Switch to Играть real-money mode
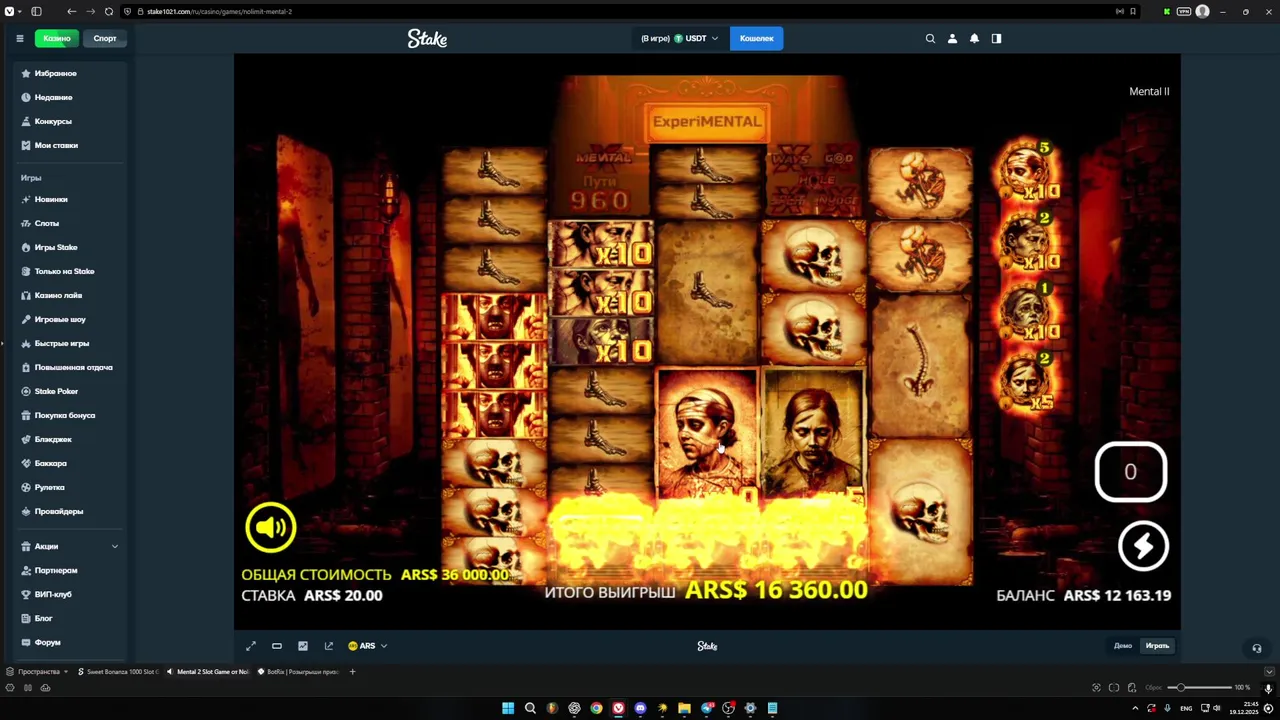 click(1157, 646)
